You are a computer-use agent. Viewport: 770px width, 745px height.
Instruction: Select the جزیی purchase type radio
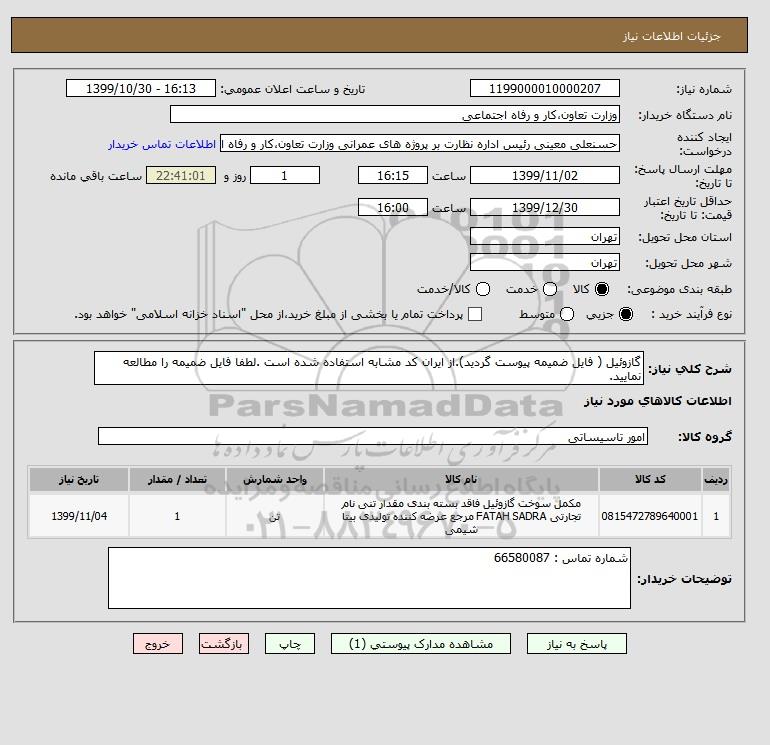coord(626,314)
